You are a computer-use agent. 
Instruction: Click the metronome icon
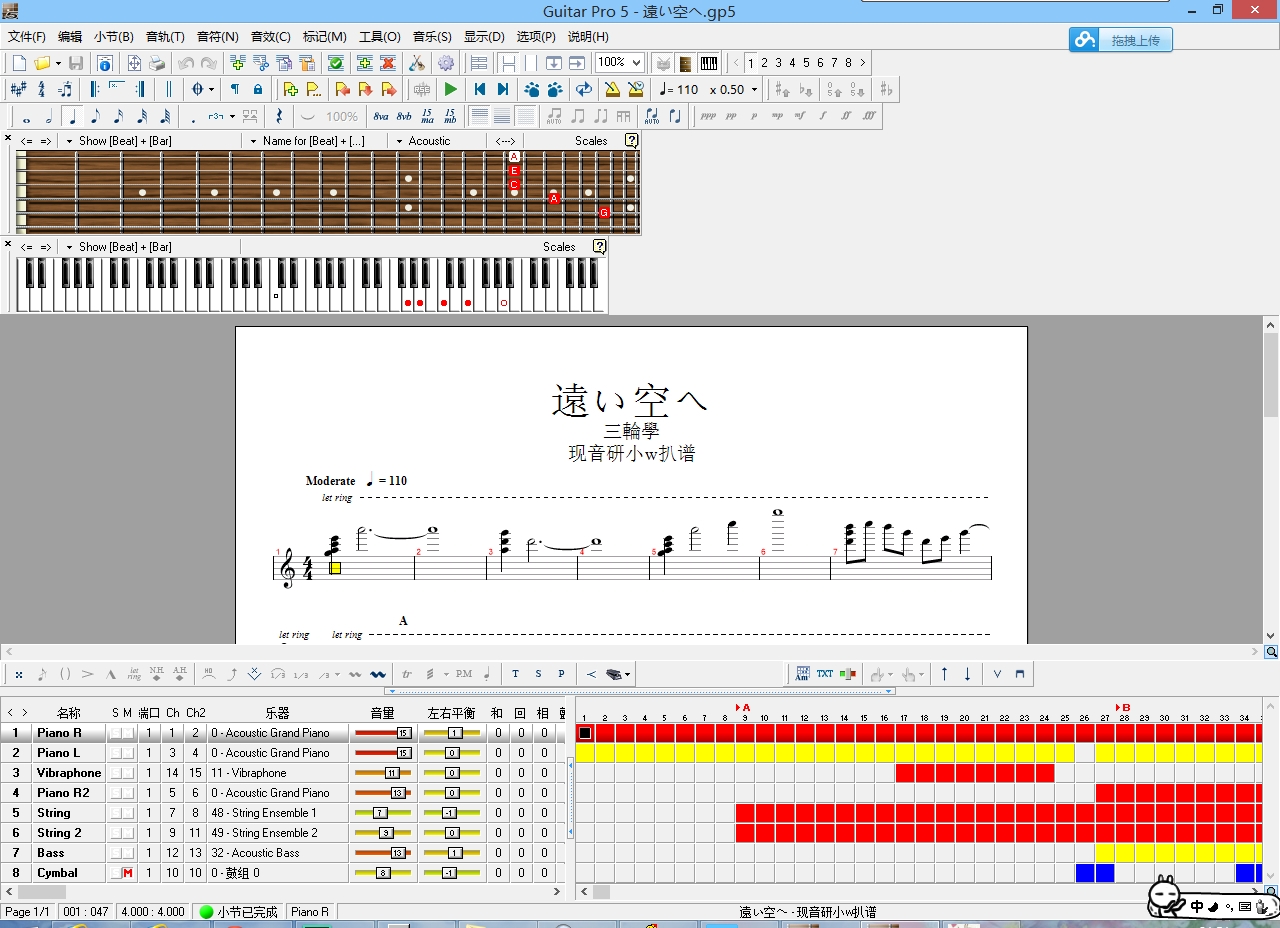612,89
